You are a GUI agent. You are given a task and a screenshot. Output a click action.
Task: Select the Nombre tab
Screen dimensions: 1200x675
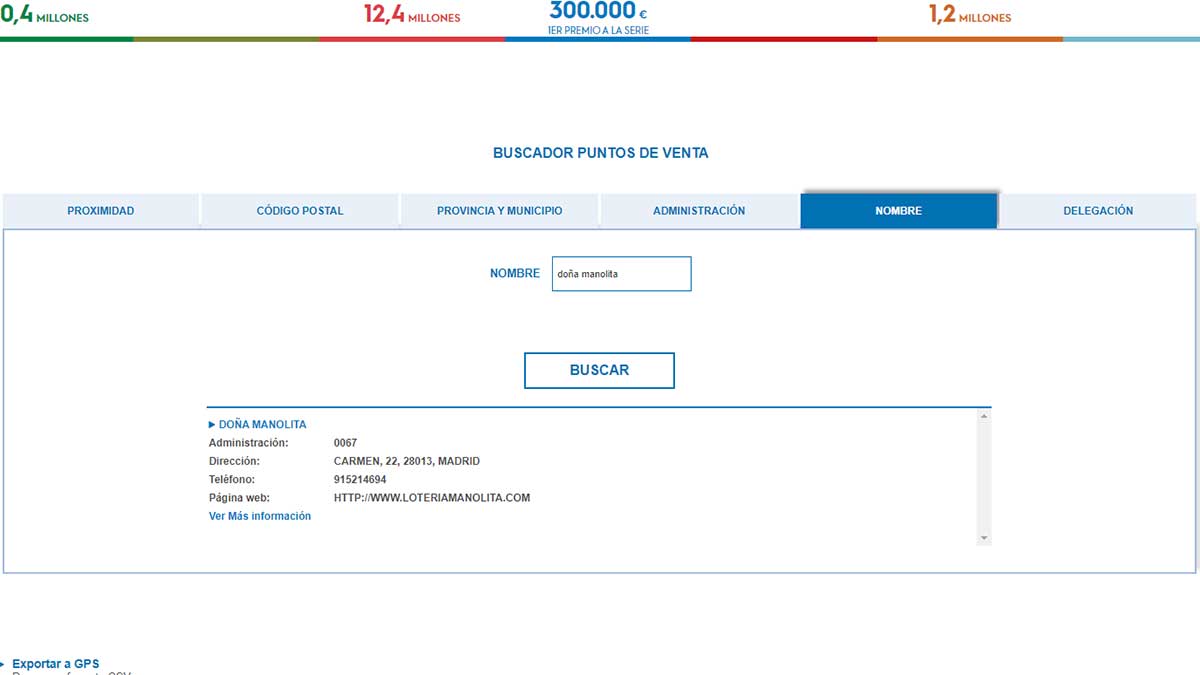[898, 211]
